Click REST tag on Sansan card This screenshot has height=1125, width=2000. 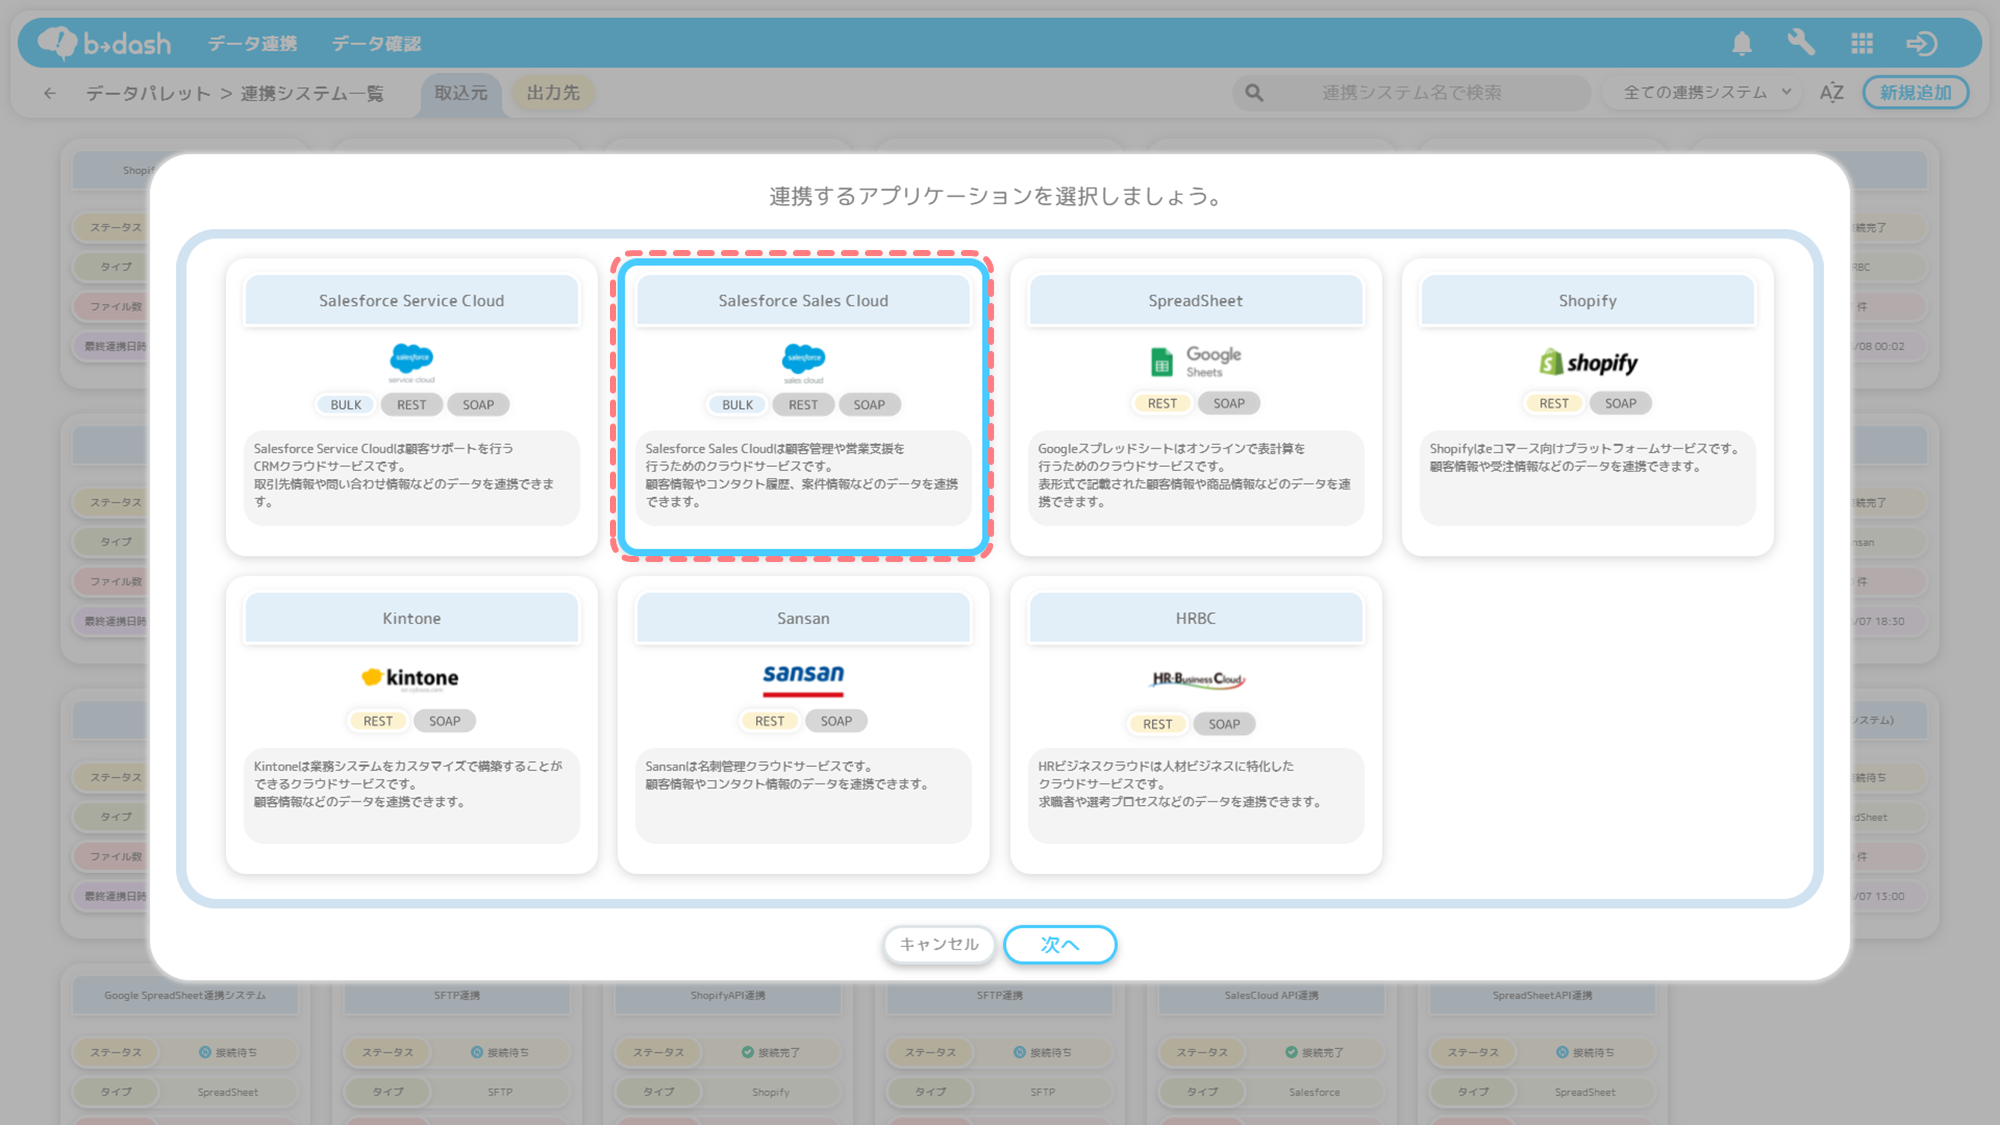pos(770,721)
